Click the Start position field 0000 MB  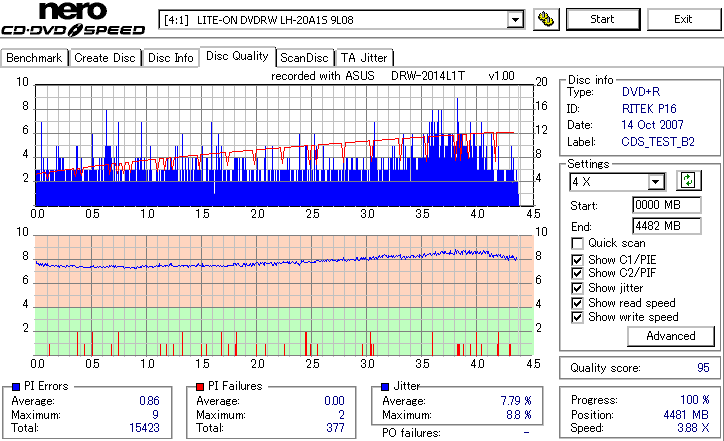tap(667, 205)
